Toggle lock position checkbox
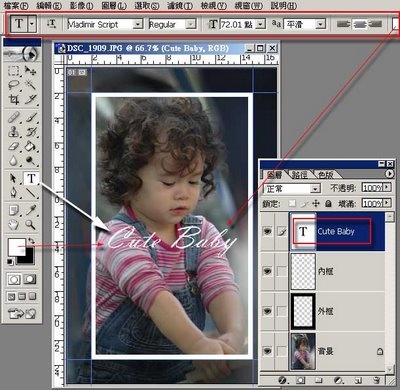The height and width of the screenshot is (390, 400). pos(316,203)
